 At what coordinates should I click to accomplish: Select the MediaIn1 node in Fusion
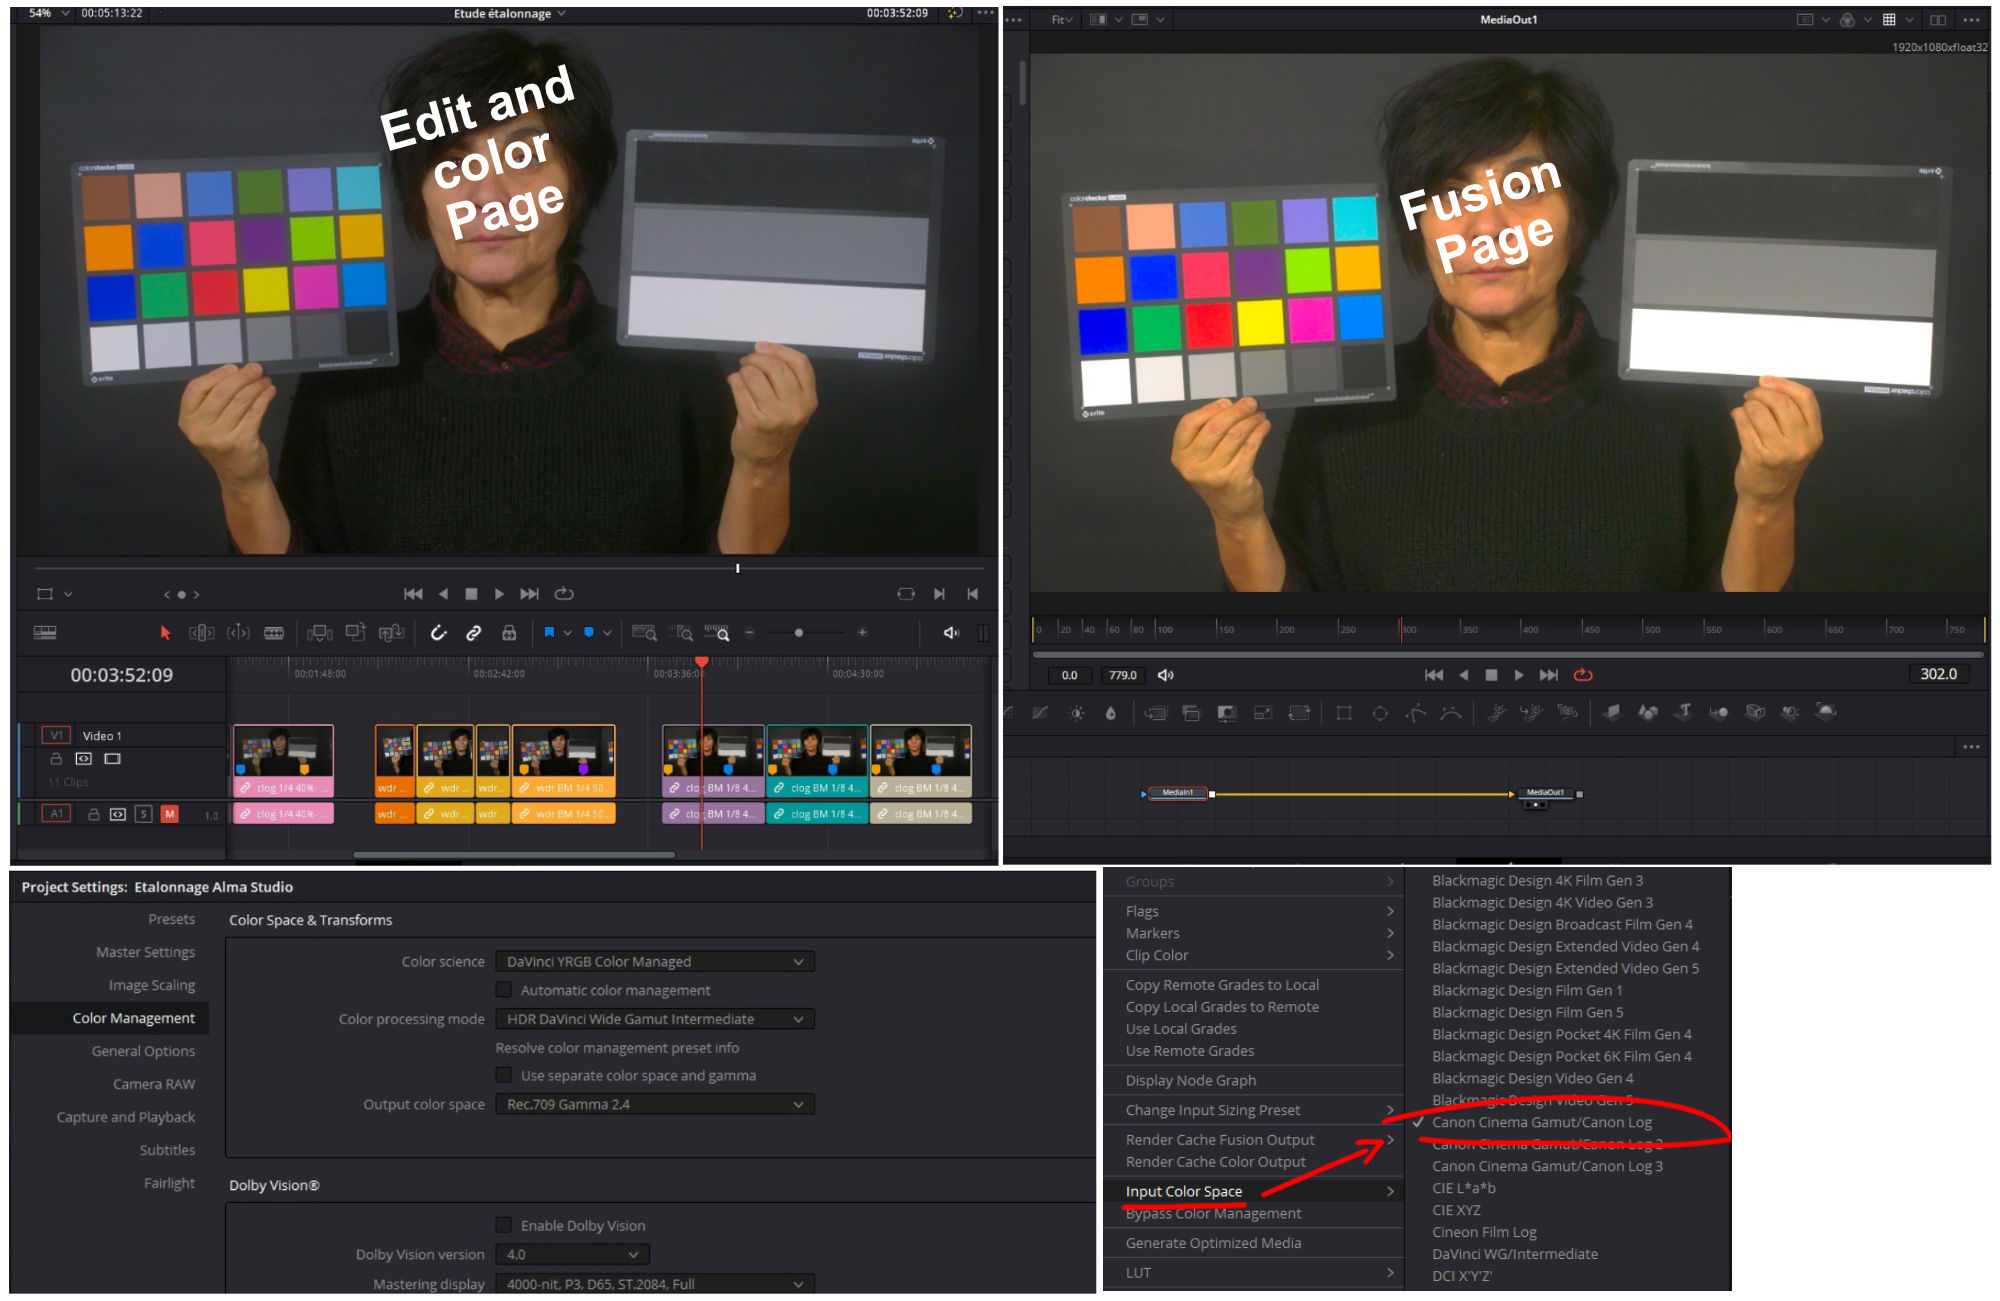pyautogui.click(x=1178, y=793)
